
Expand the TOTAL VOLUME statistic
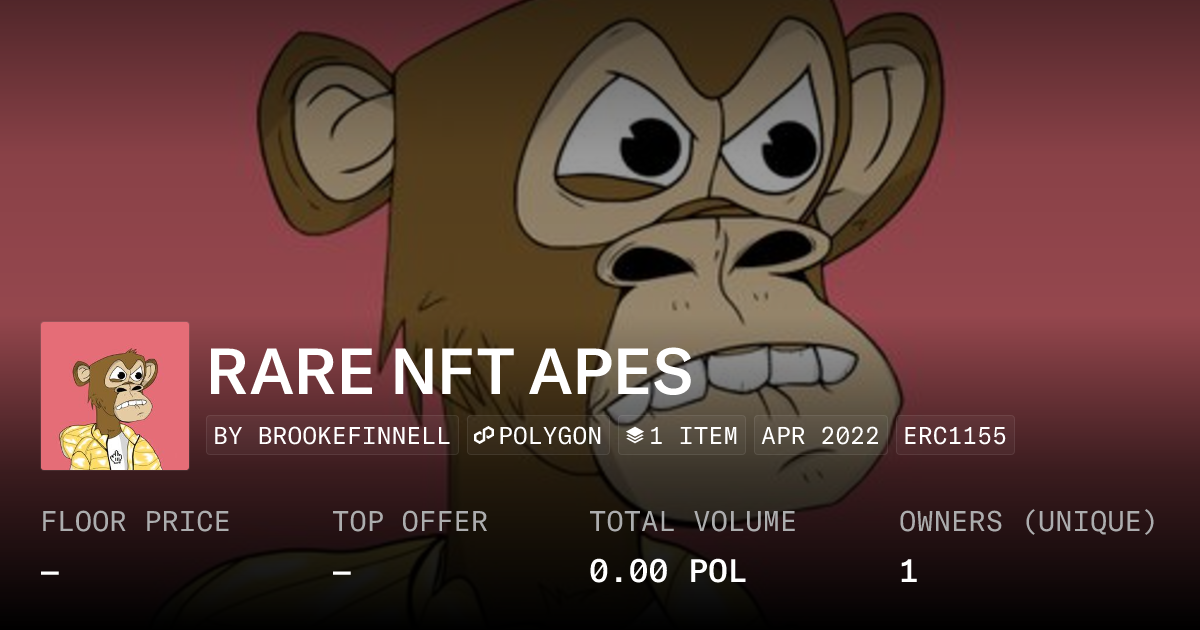[692, 521]
